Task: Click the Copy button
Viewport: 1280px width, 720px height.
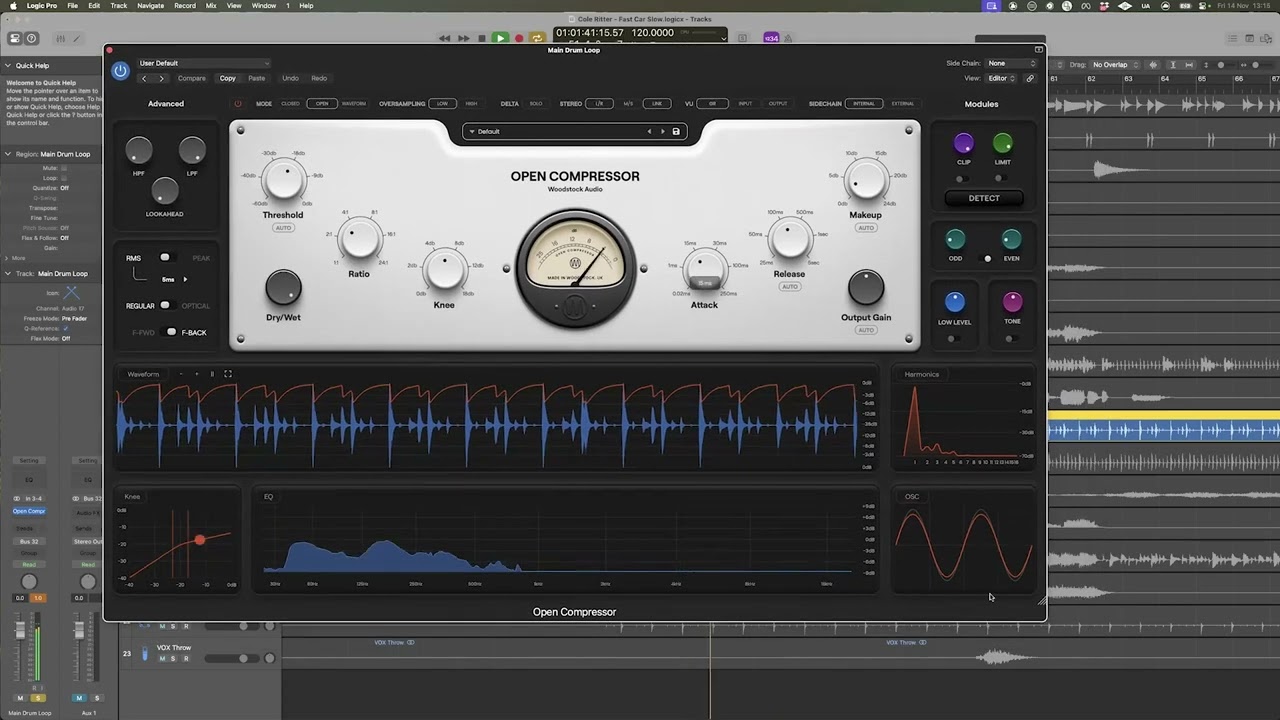Action: (228, 78)
